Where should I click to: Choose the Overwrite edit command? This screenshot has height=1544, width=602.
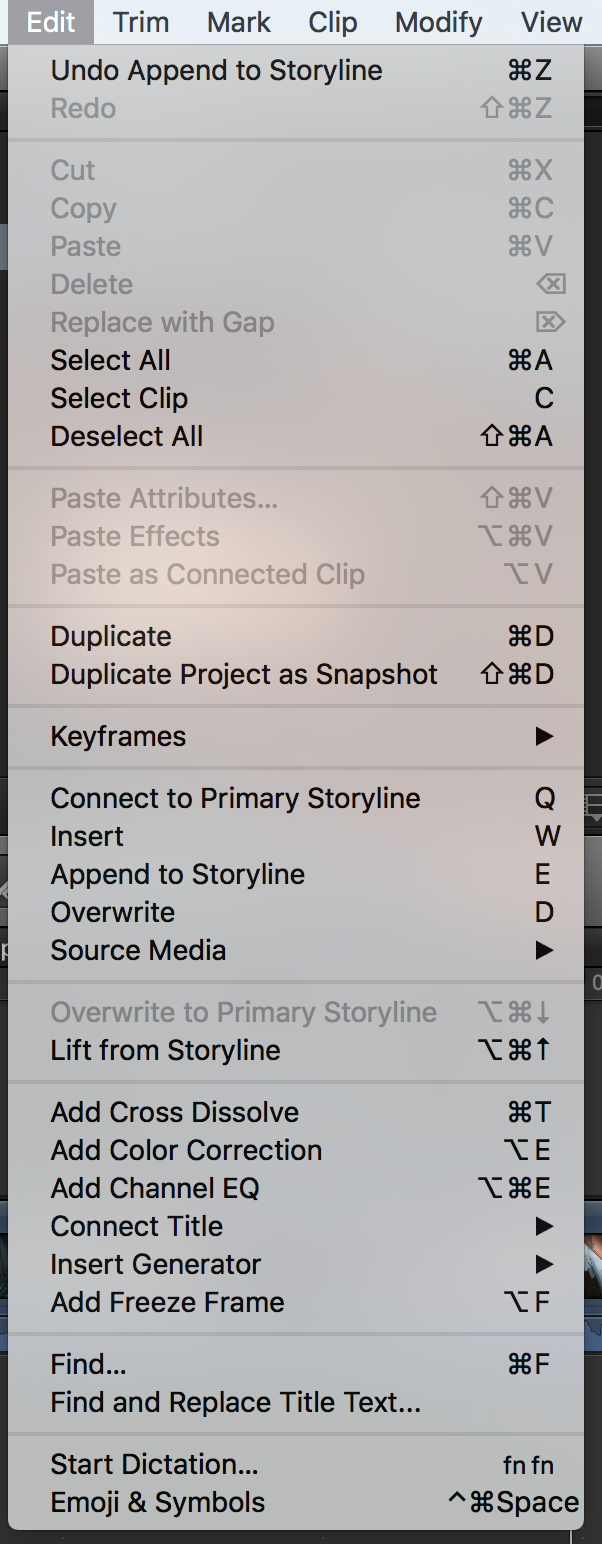296,913
